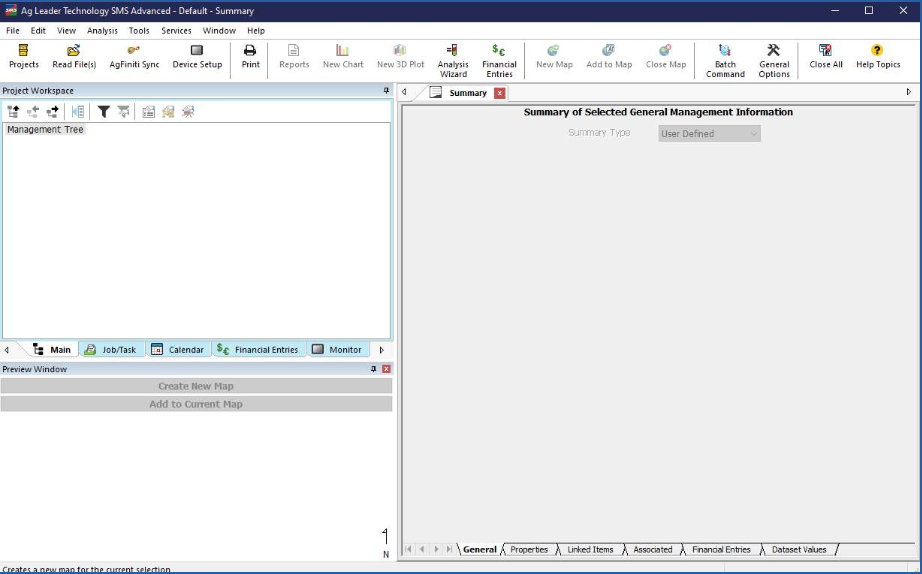Image resolution: width=922 pixels, height=574 pixels.
Task: Pin the Preview Window panel
Action: 373,369
